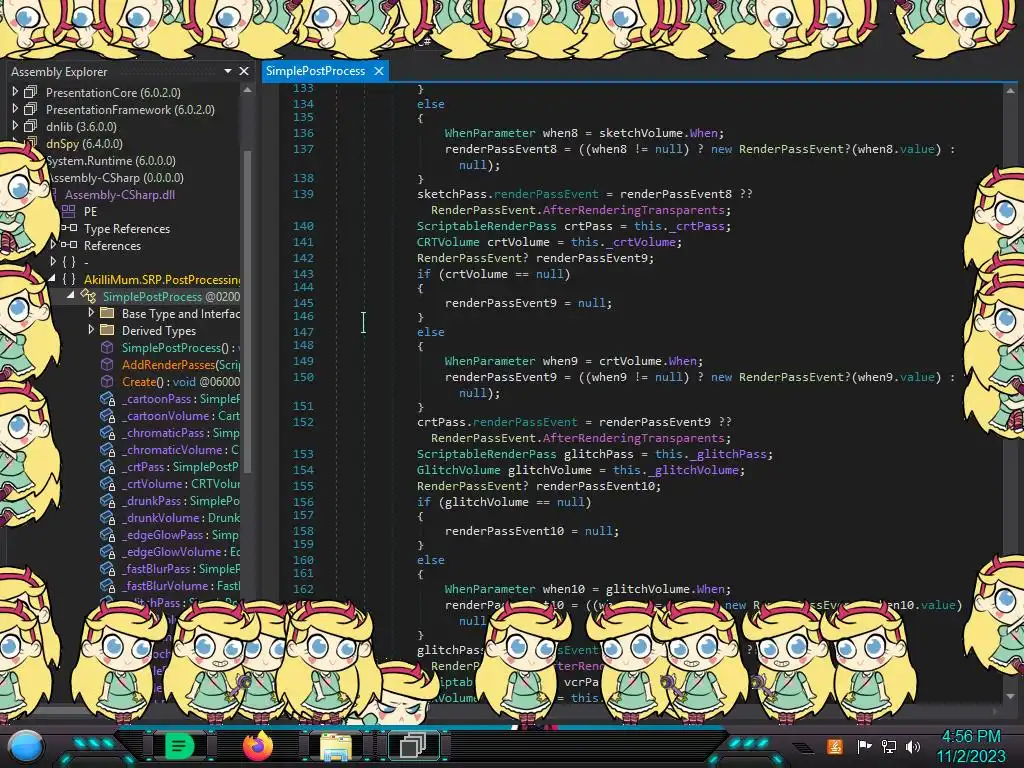Click the Assembly Explorer scroll-up arrow
Viewport: 1024px width, 768px height.
click(247, 90)
